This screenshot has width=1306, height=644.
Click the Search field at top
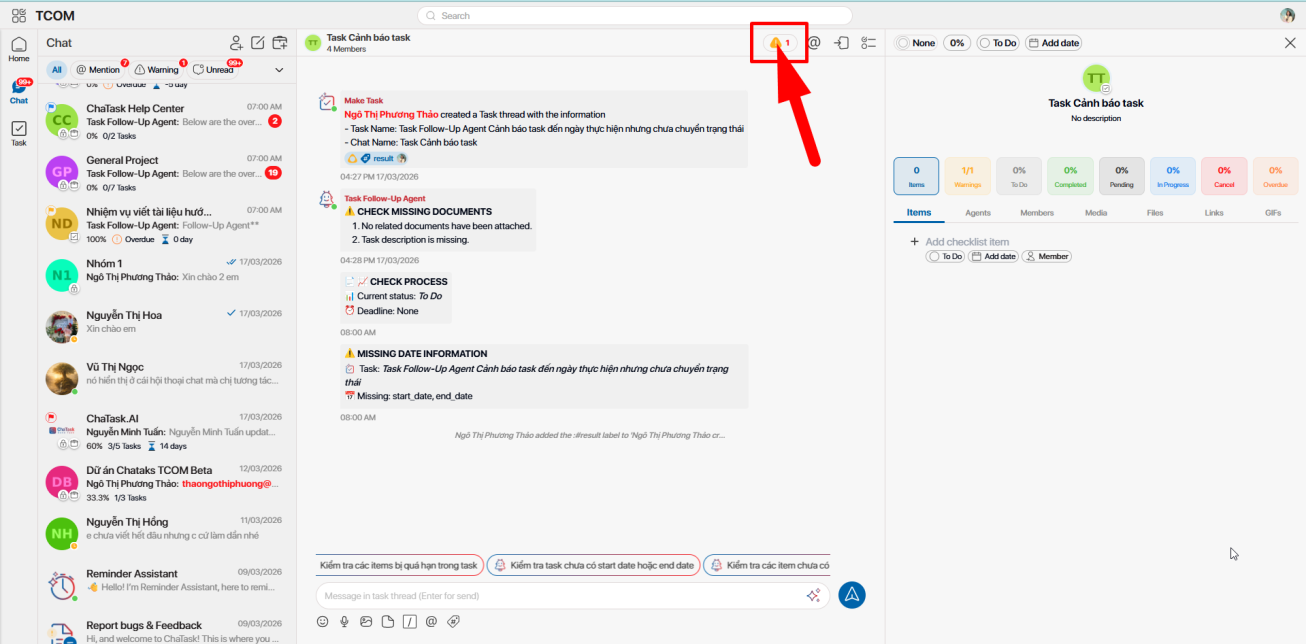pyautogui.click(x=635, y=16)
